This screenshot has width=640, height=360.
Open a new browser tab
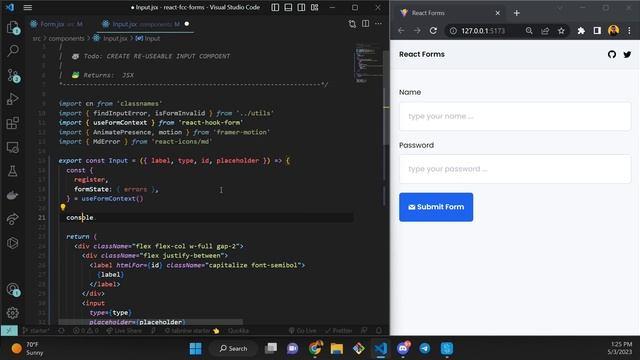tap(517, 13)
